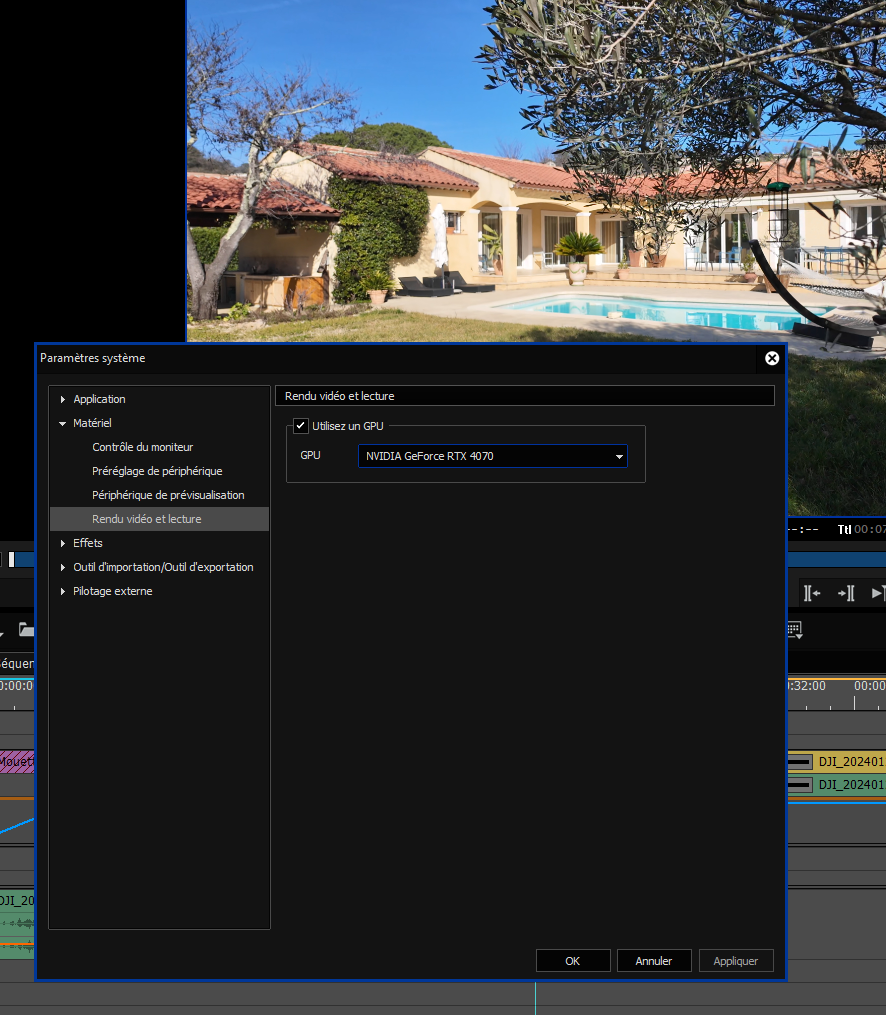Select the purple Mouette clip on timeline
The width and height of the screenshot is (886, 1015).
[16, 761]
